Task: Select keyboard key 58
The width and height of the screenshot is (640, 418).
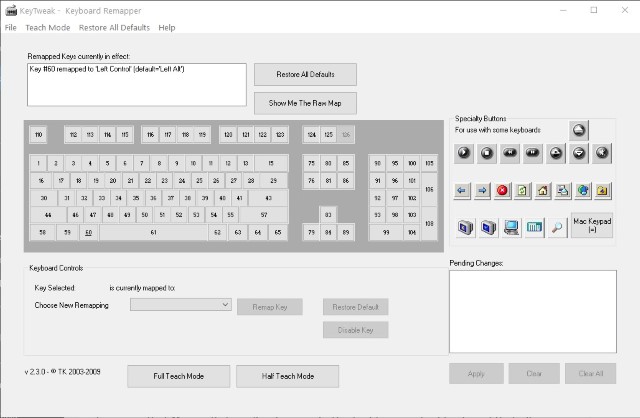Action: pos(42,232)
